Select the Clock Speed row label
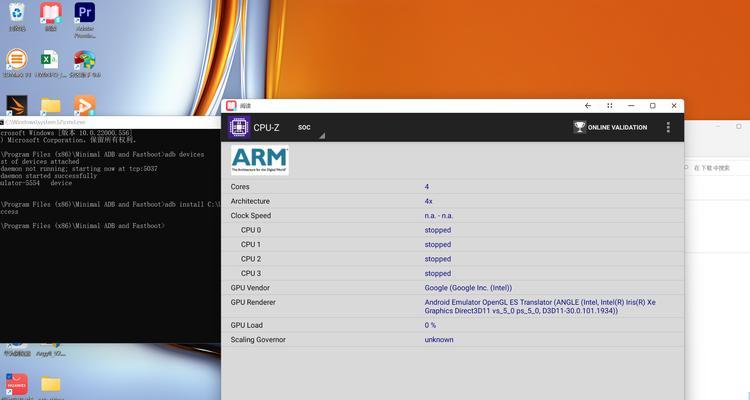This screenshot has width=750, height=400. (251, 216)
